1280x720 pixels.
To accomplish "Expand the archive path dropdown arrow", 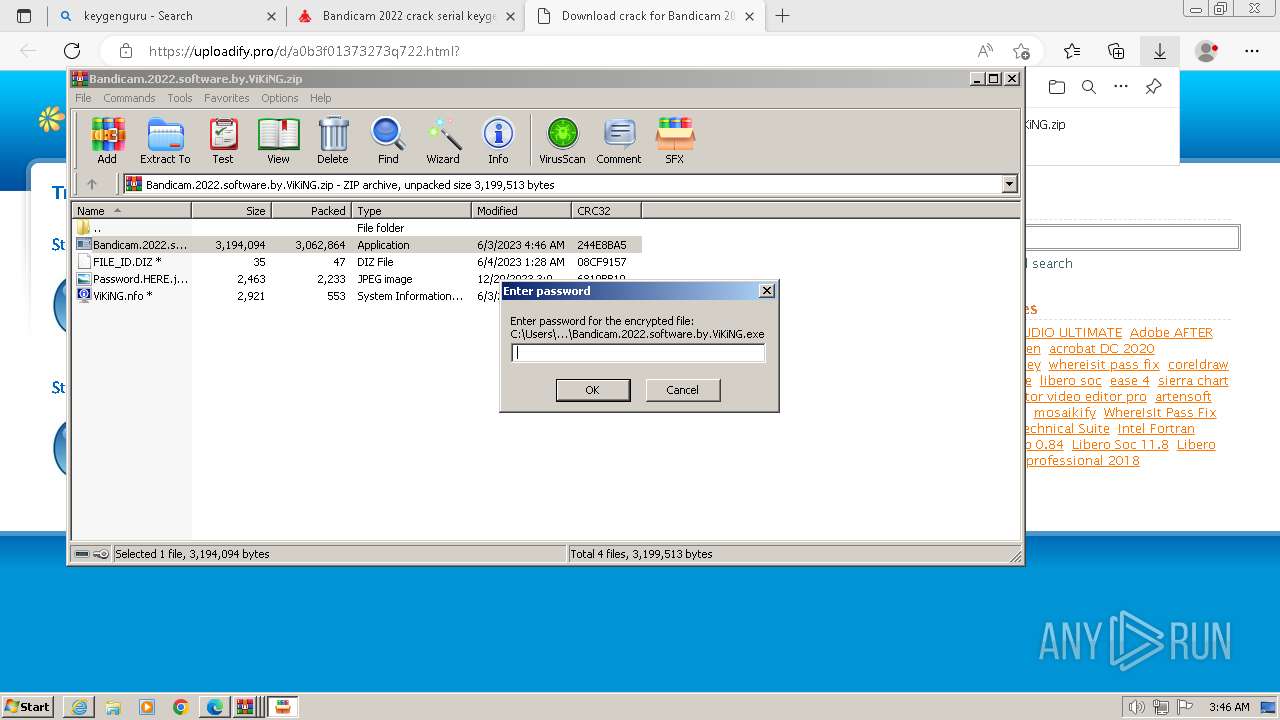I will (x=1009, y=184).
